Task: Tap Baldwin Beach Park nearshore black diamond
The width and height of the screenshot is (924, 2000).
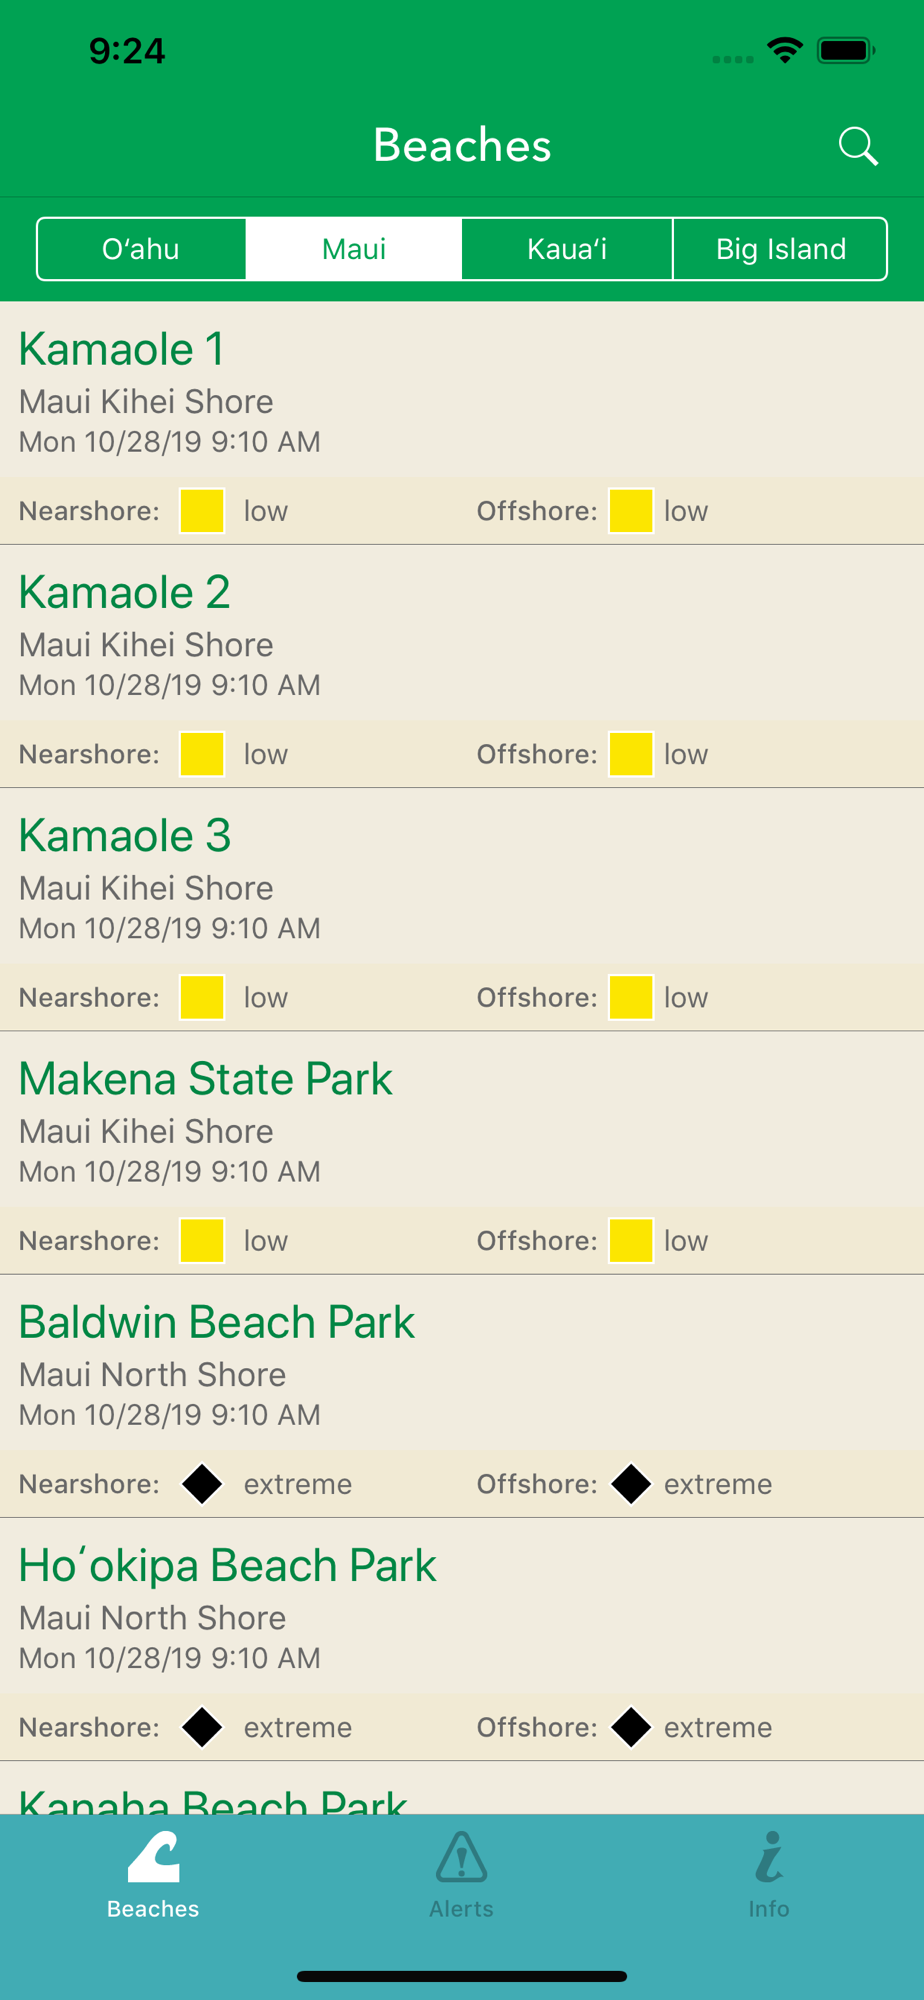Action: (202, 1484)
